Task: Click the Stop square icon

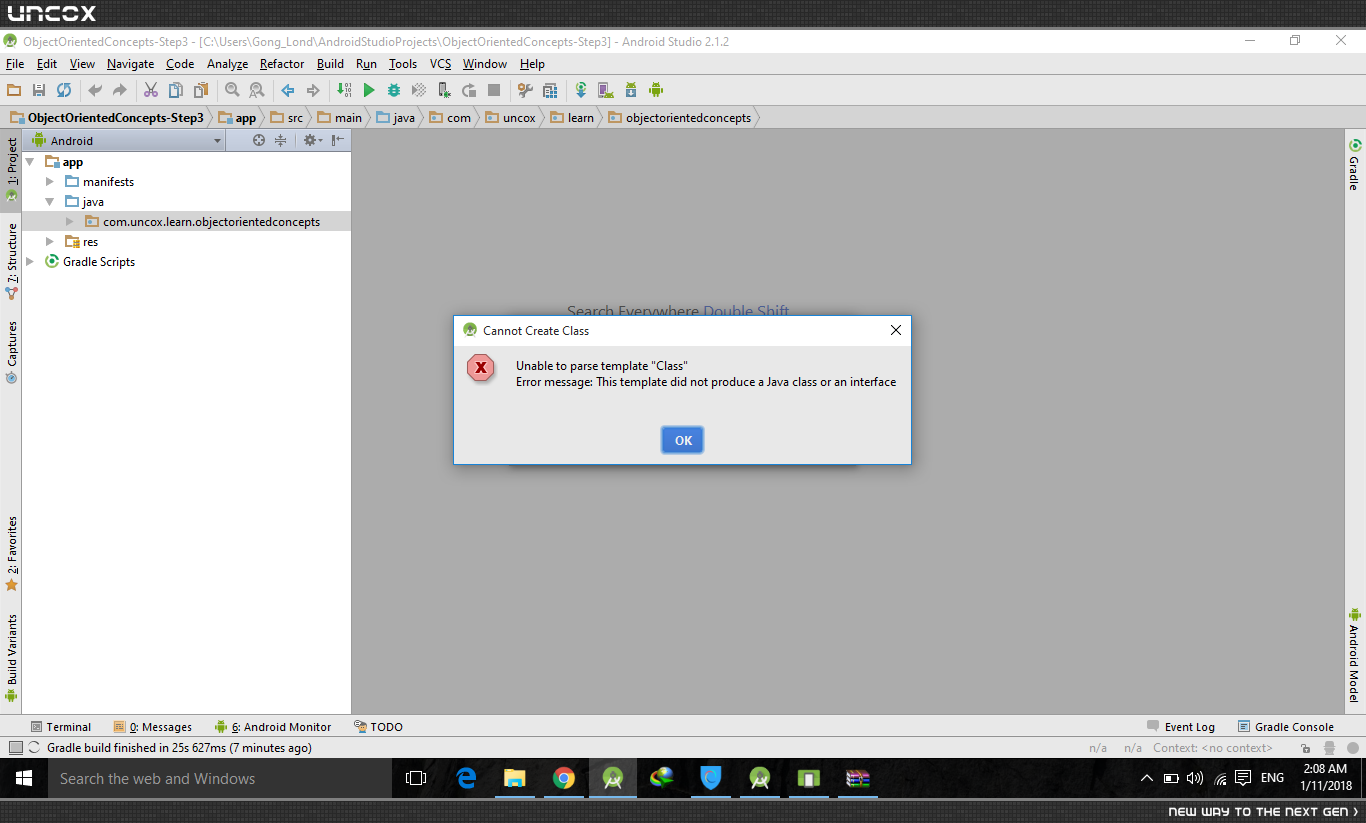Action: 494,90
